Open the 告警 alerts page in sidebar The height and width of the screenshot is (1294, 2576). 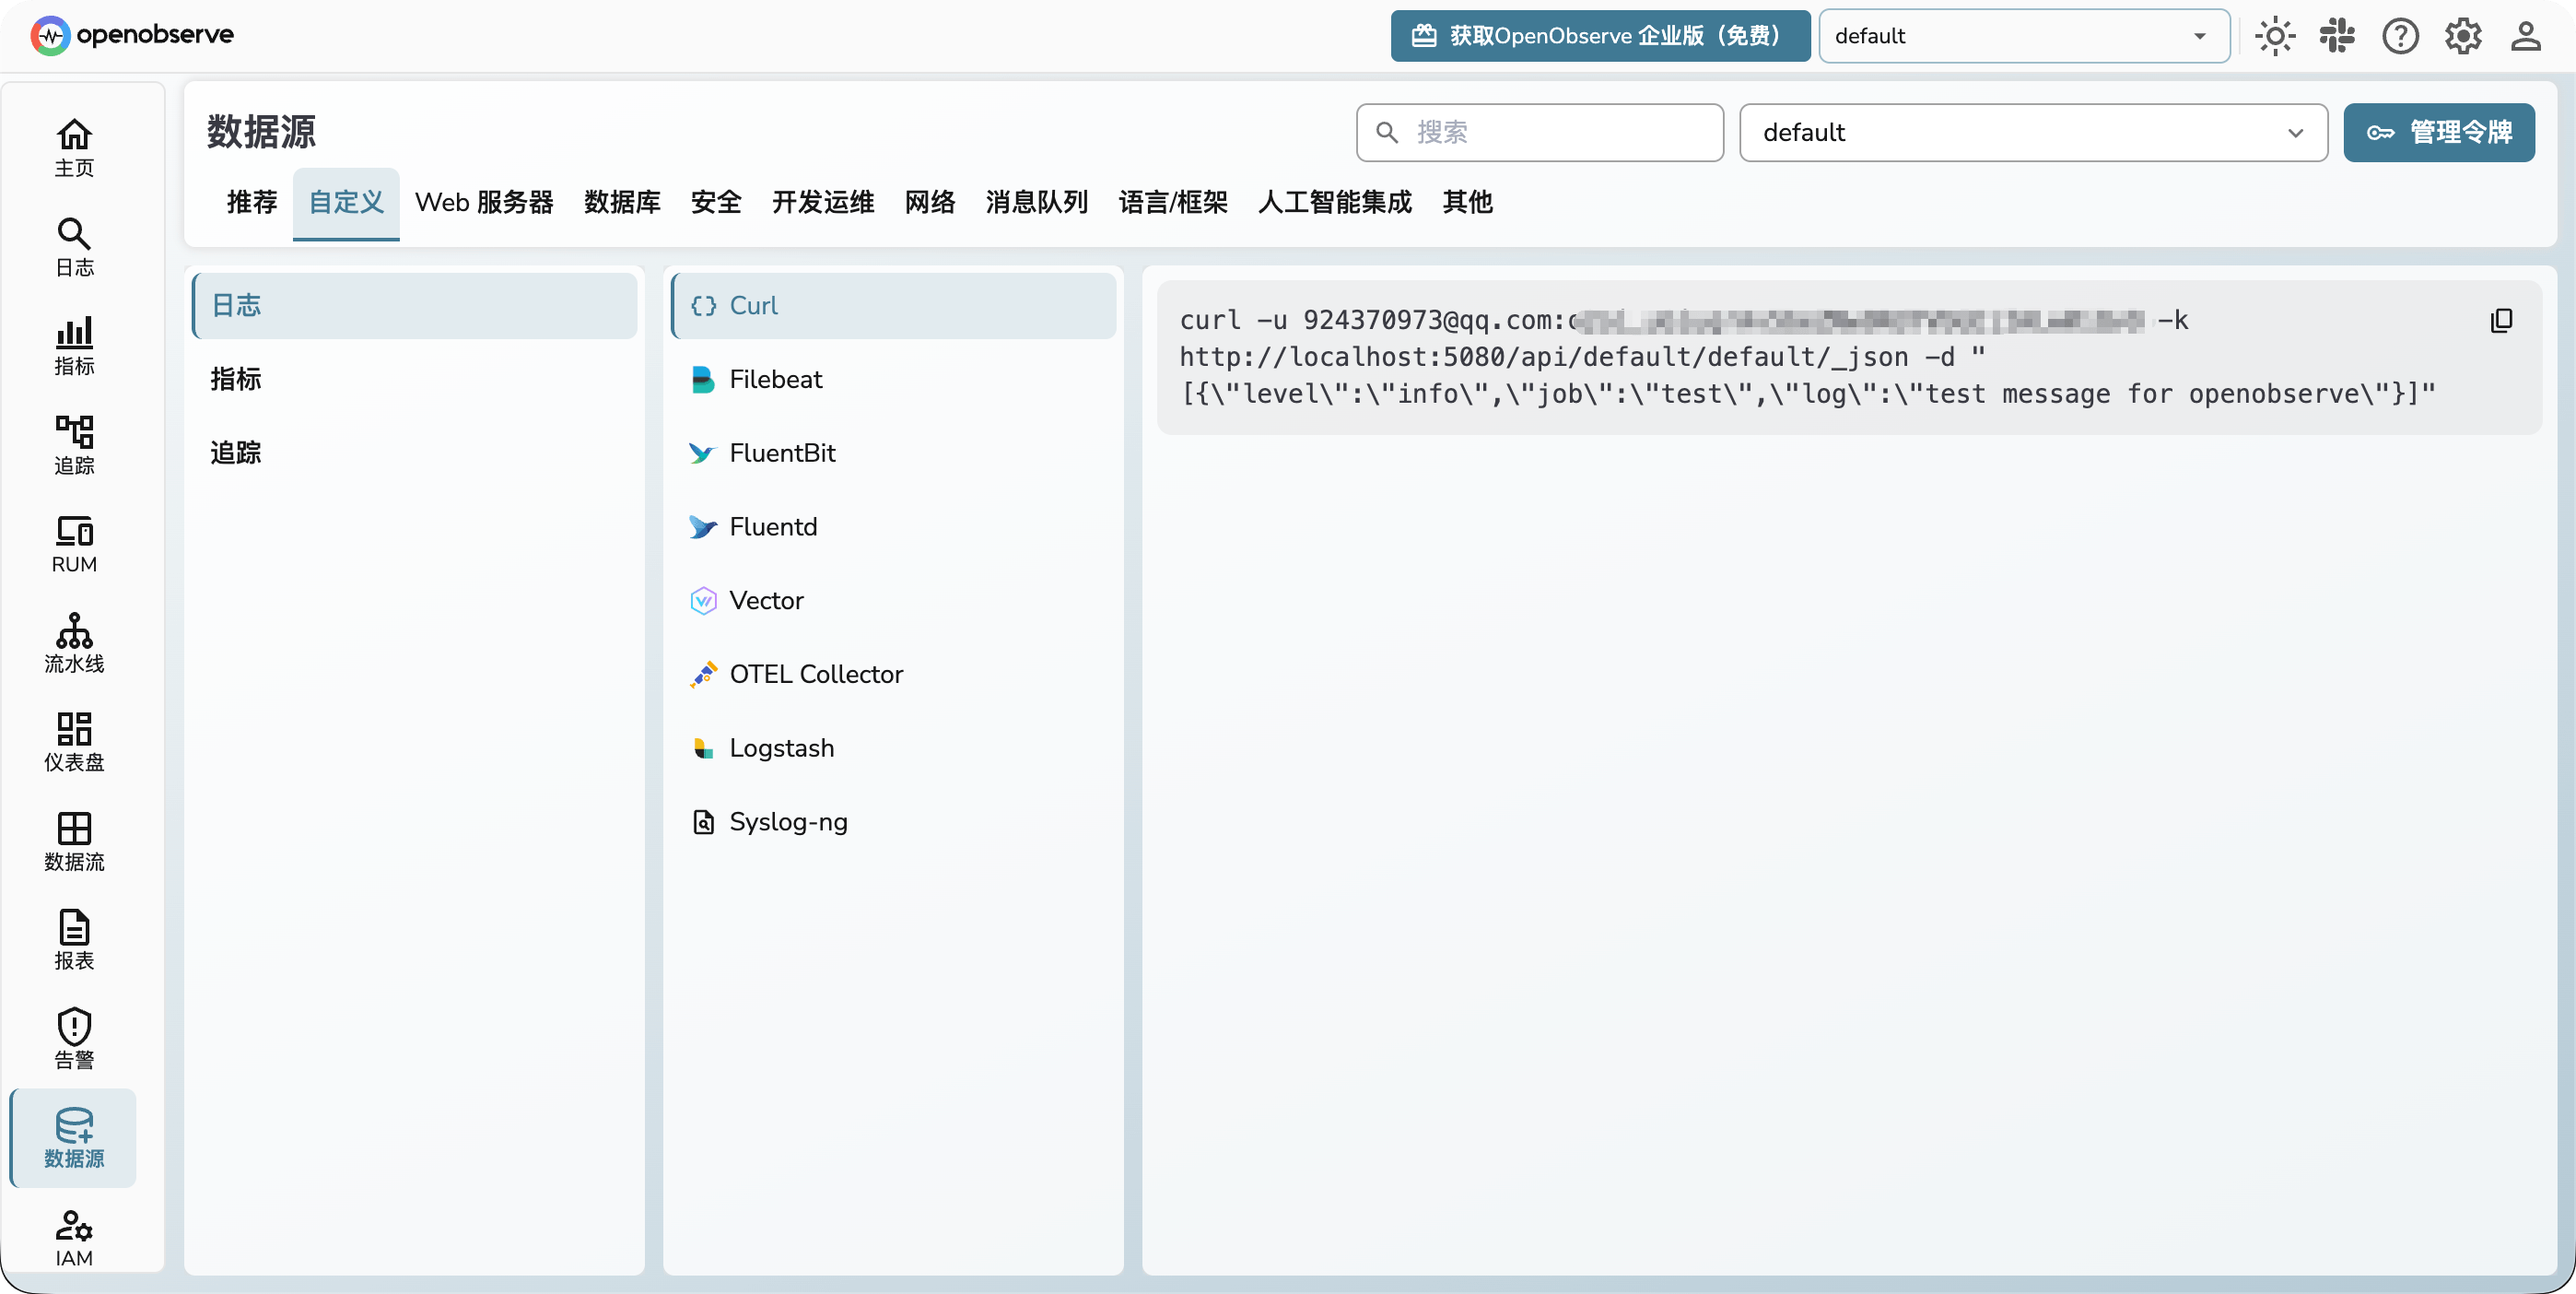[74, 1039]
